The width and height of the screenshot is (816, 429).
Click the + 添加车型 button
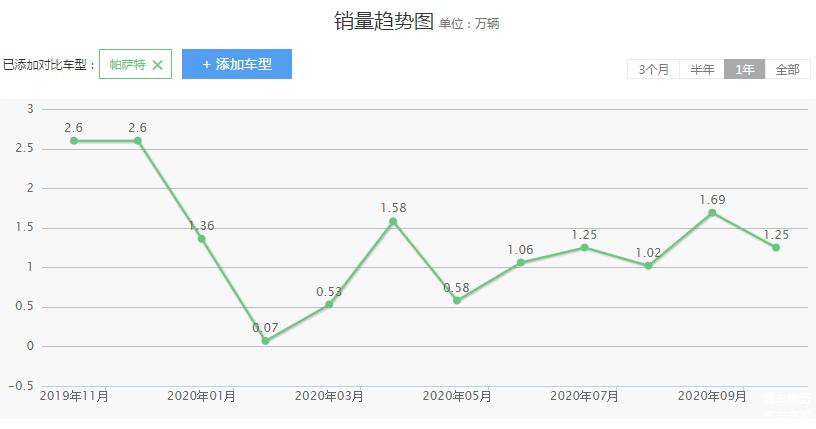coord(237,64)
